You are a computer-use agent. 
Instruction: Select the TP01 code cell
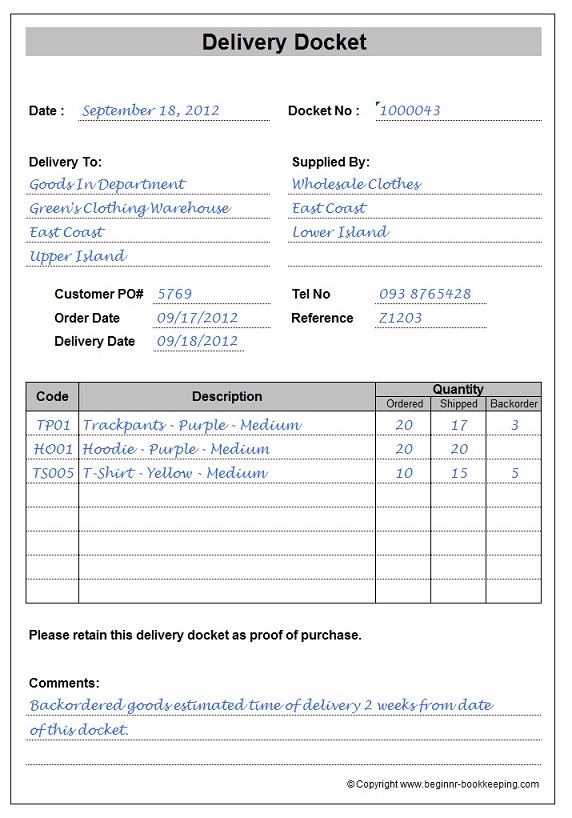tap(52, 425)
